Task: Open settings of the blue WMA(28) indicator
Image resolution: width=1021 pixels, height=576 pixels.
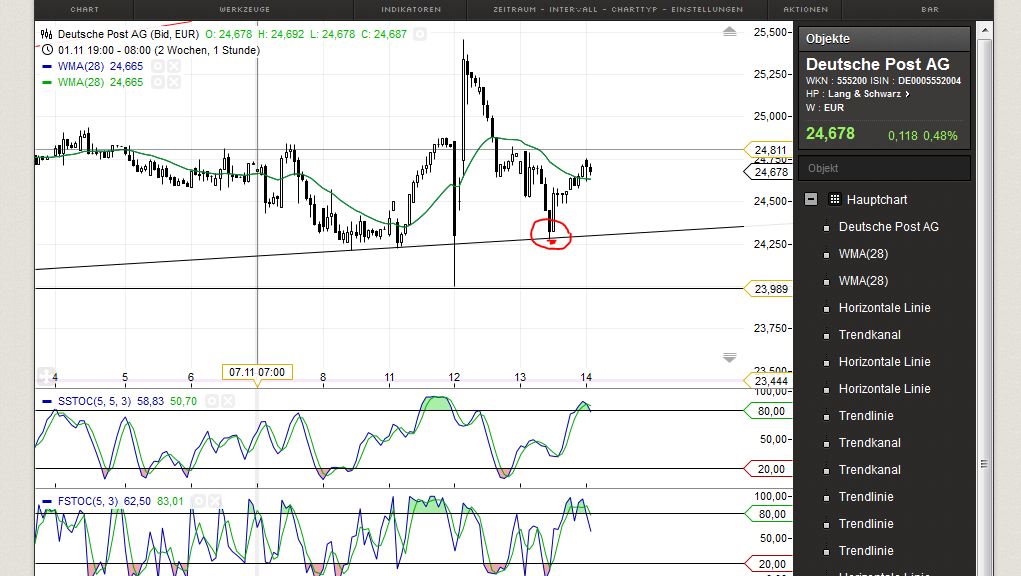Action: [x=158, y=66]
